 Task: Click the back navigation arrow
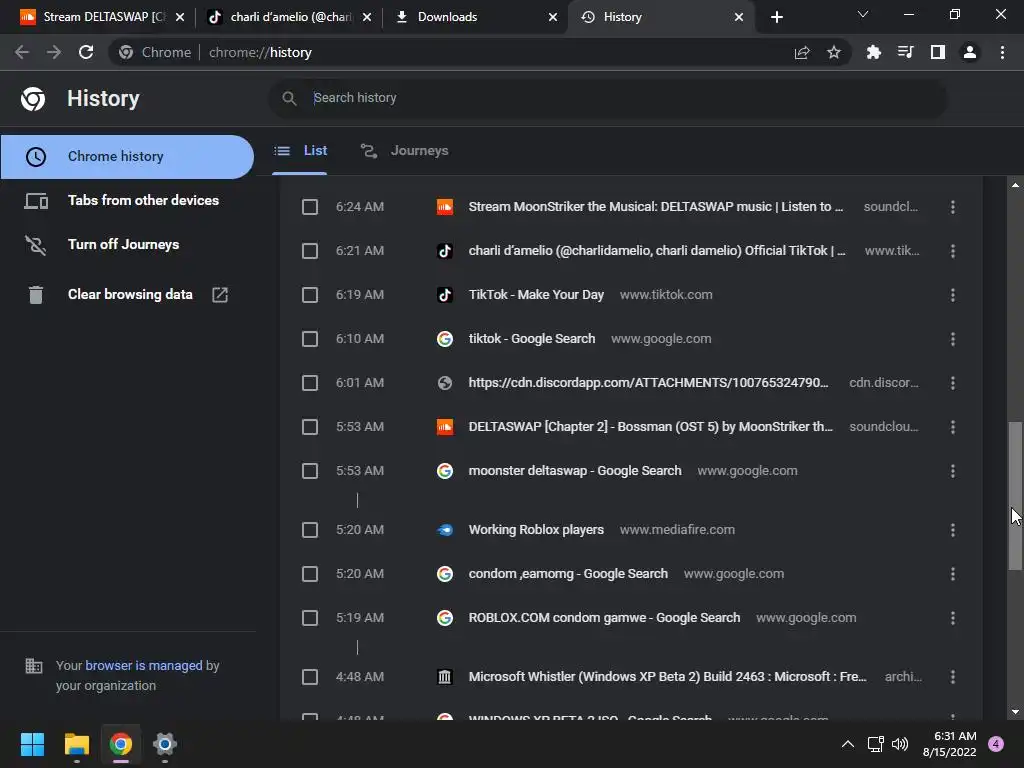click(22, 52)
